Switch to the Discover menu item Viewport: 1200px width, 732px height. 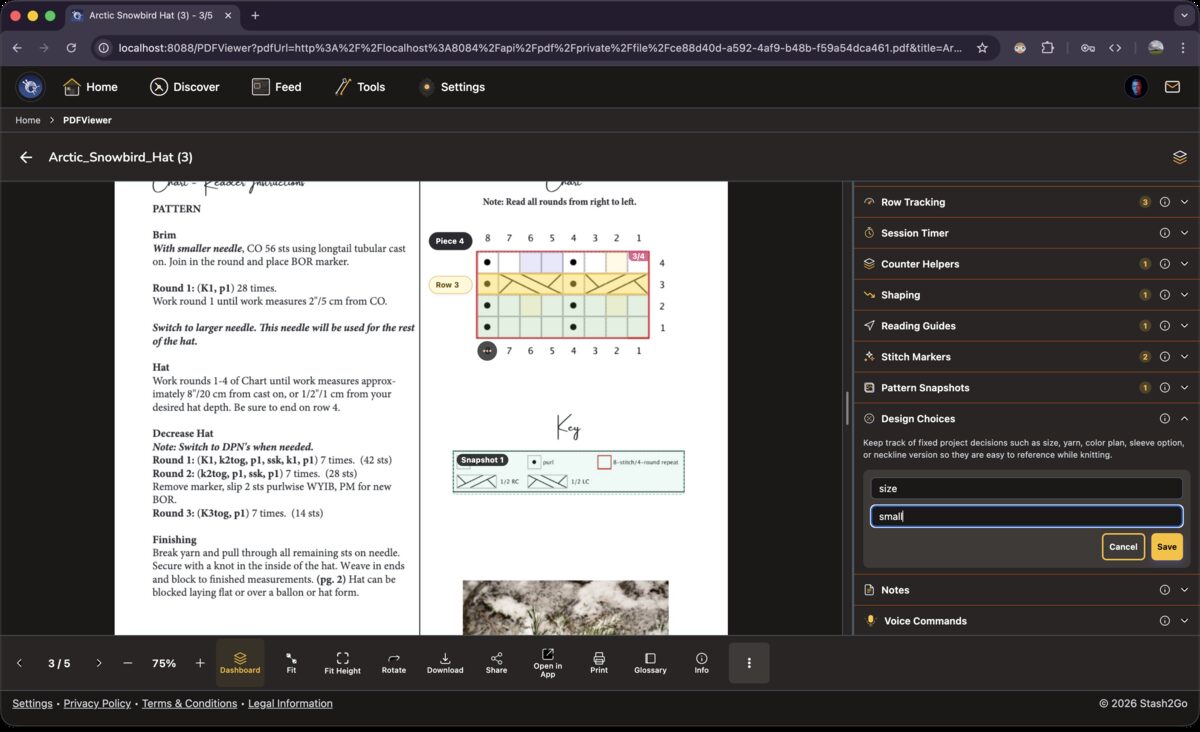185,87
